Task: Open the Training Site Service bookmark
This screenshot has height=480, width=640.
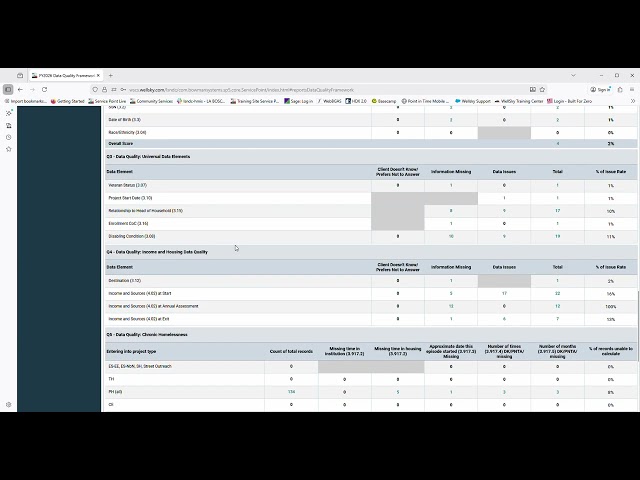Action: pos(255,101)
